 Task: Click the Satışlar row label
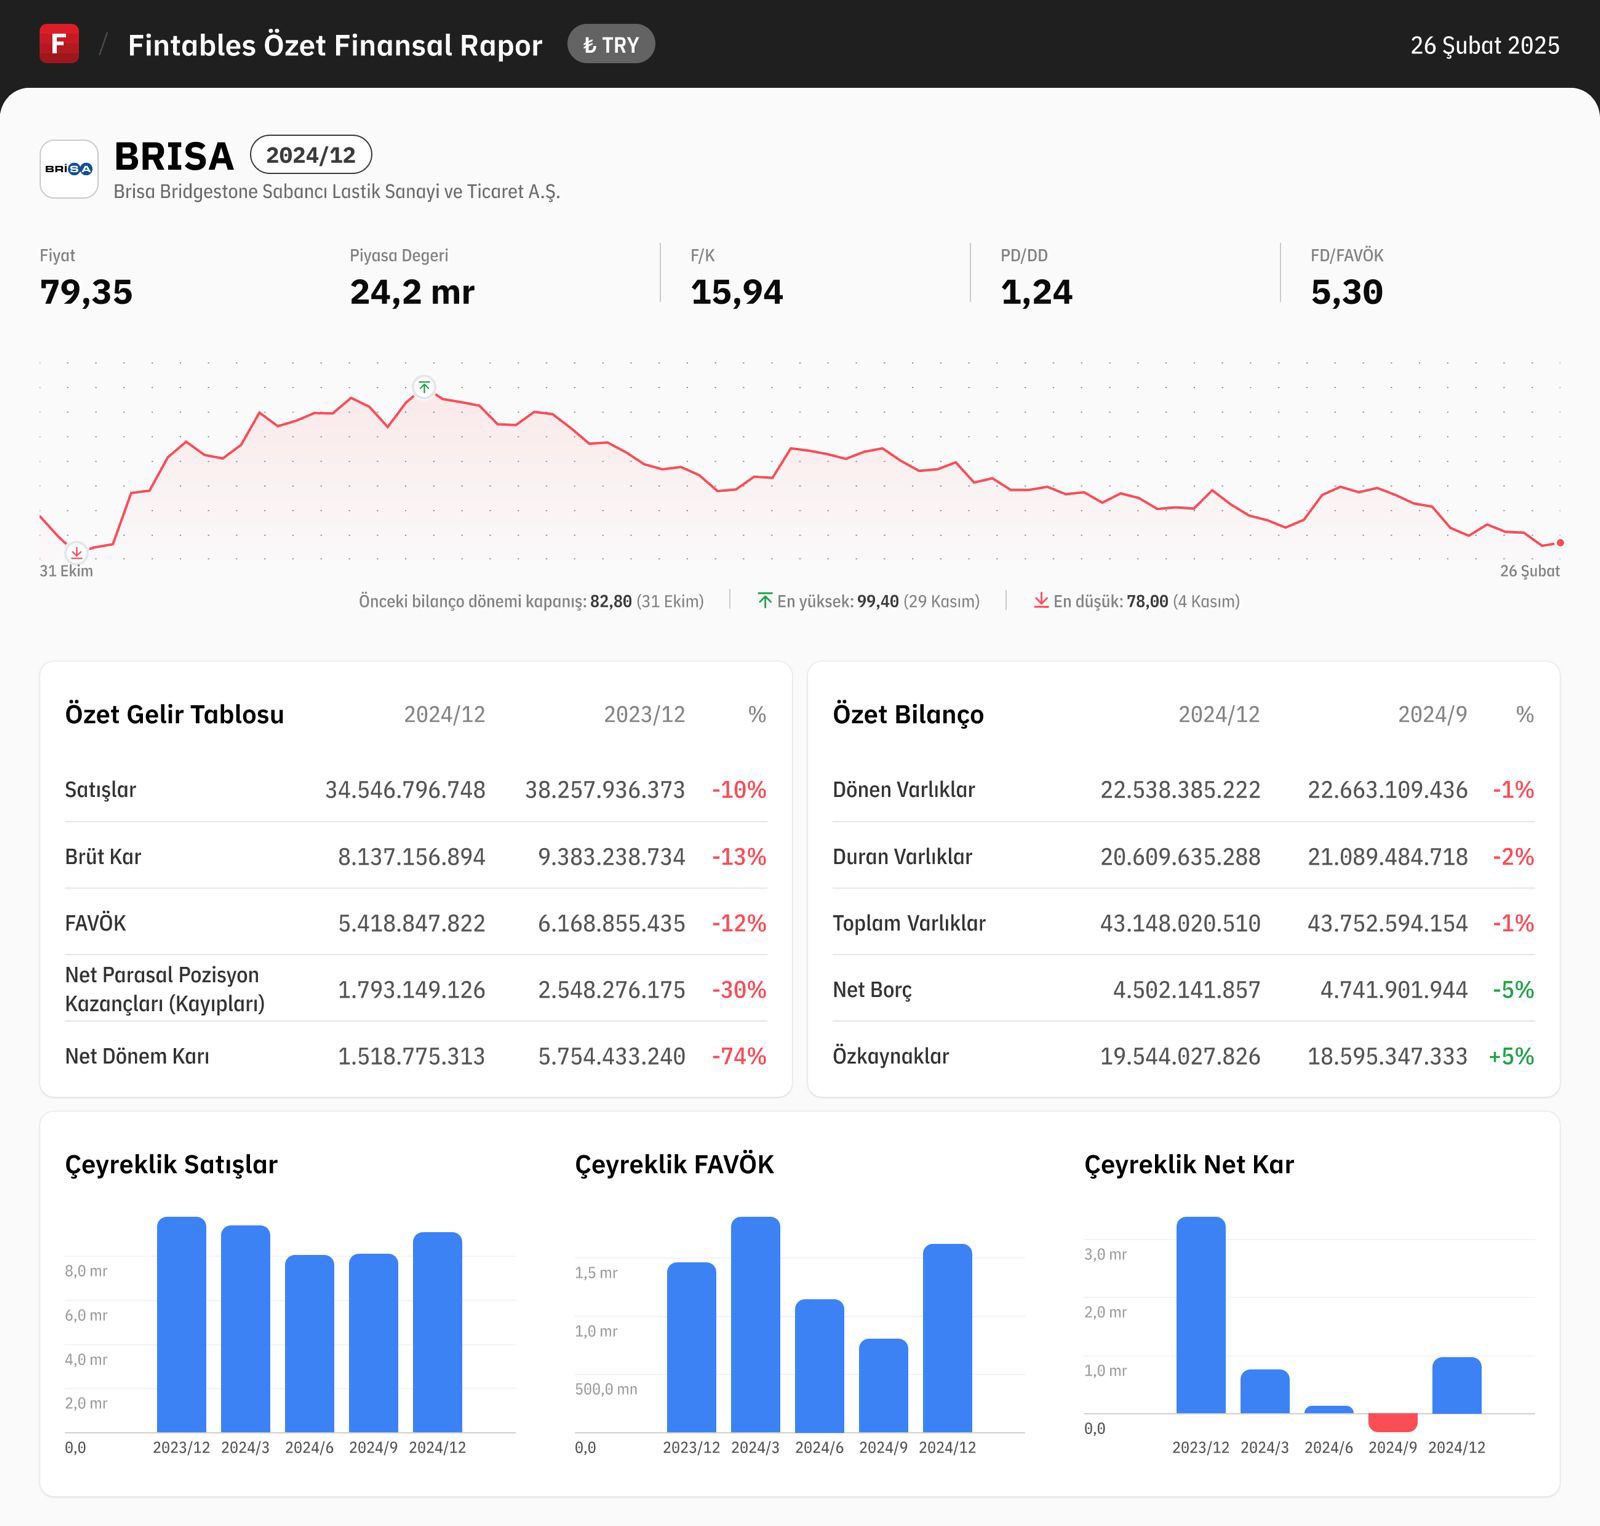100,790
